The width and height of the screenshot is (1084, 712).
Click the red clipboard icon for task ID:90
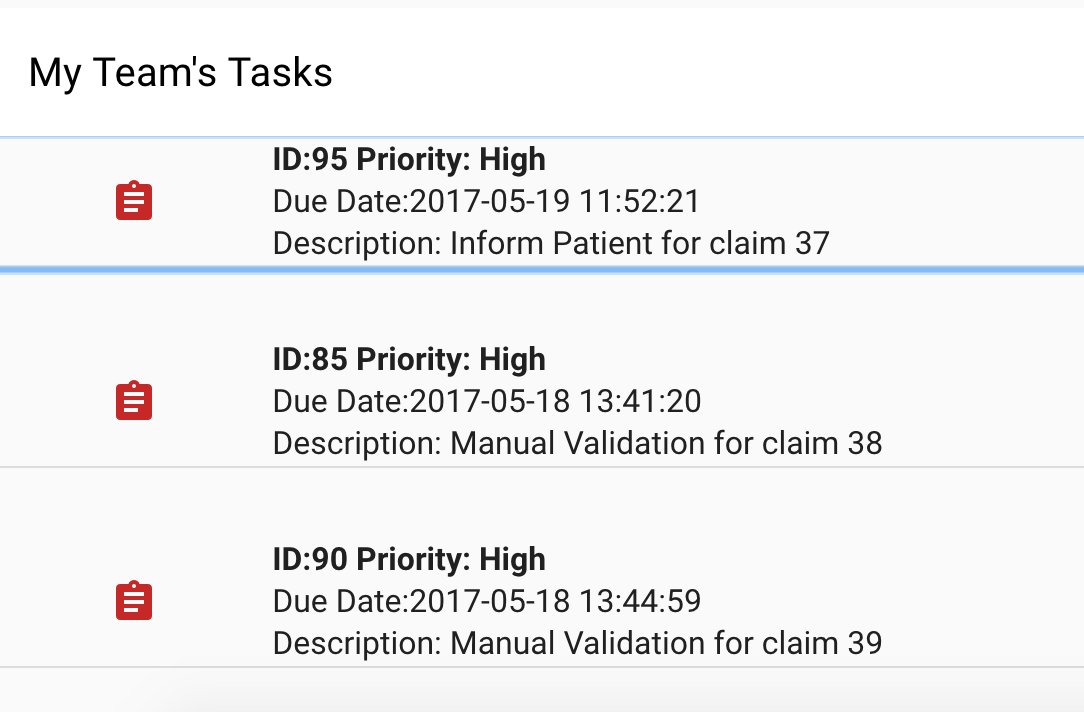pyautogui.click(x=133, y=600)
